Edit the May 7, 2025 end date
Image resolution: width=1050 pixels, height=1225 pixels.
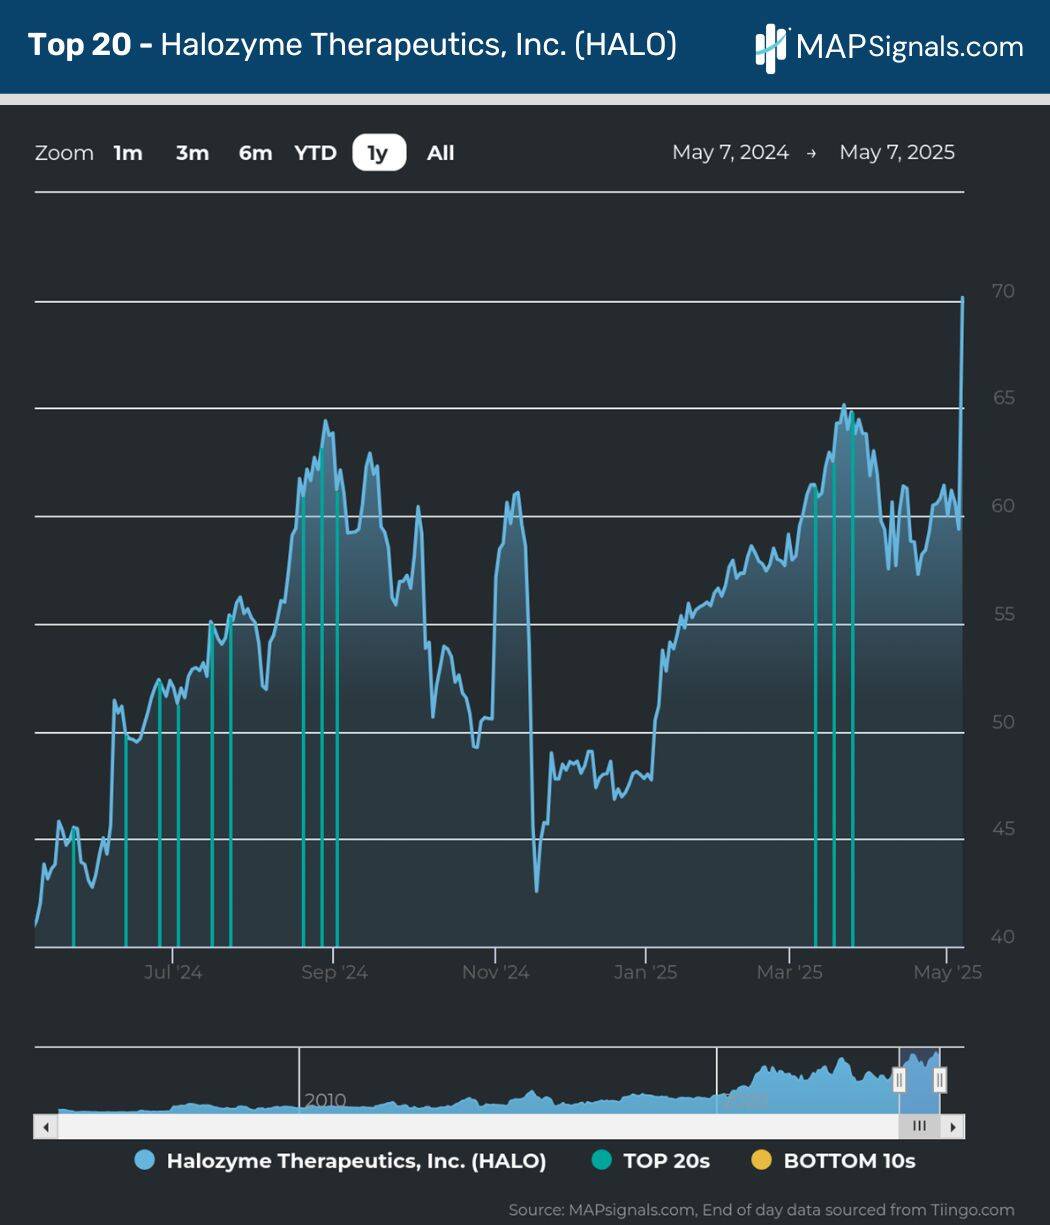tap(897, 152)
